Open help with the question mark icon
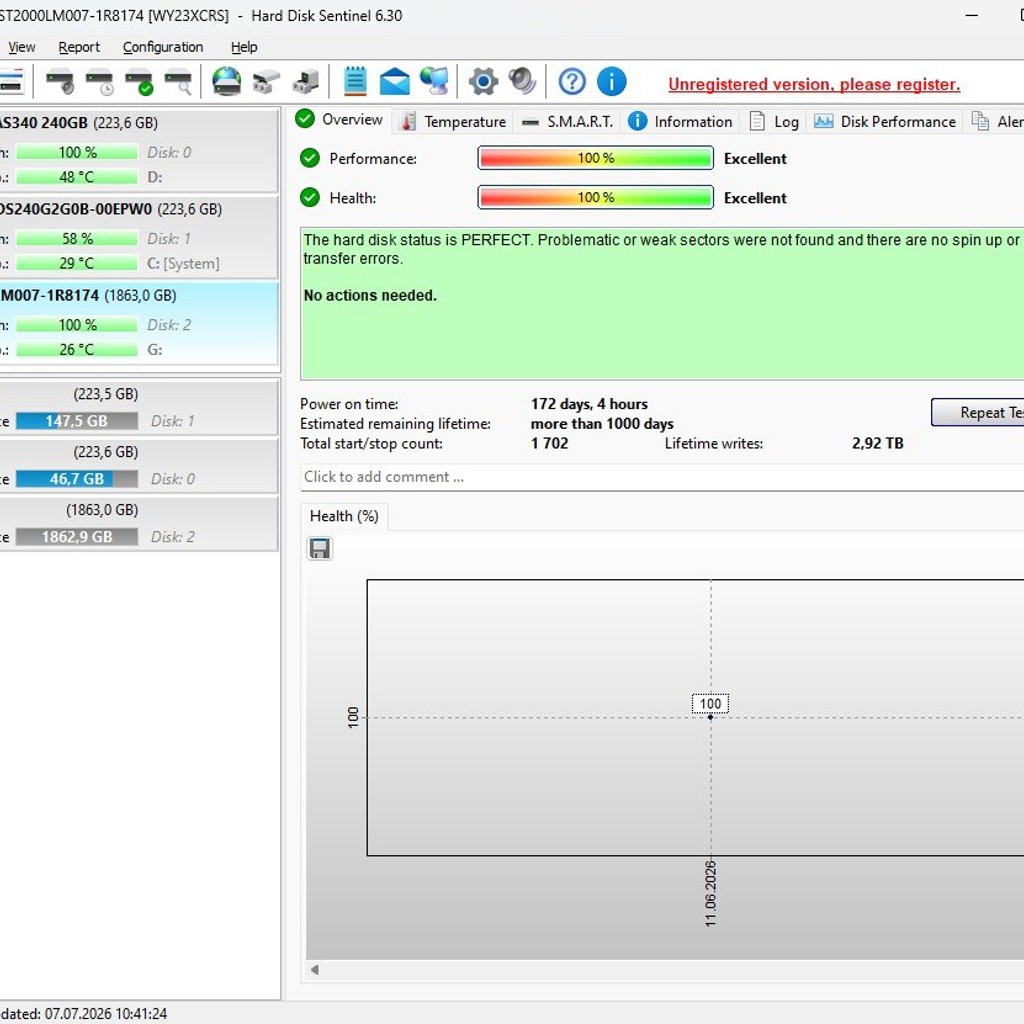The height and width of the screenshot is (1024, 1024). (572, 82)
